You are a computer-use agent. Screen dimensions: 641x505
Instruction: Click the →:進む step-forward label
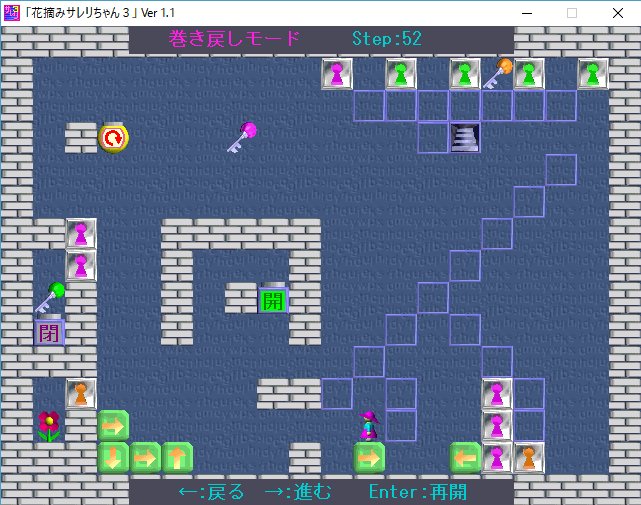tap(300, 492)
